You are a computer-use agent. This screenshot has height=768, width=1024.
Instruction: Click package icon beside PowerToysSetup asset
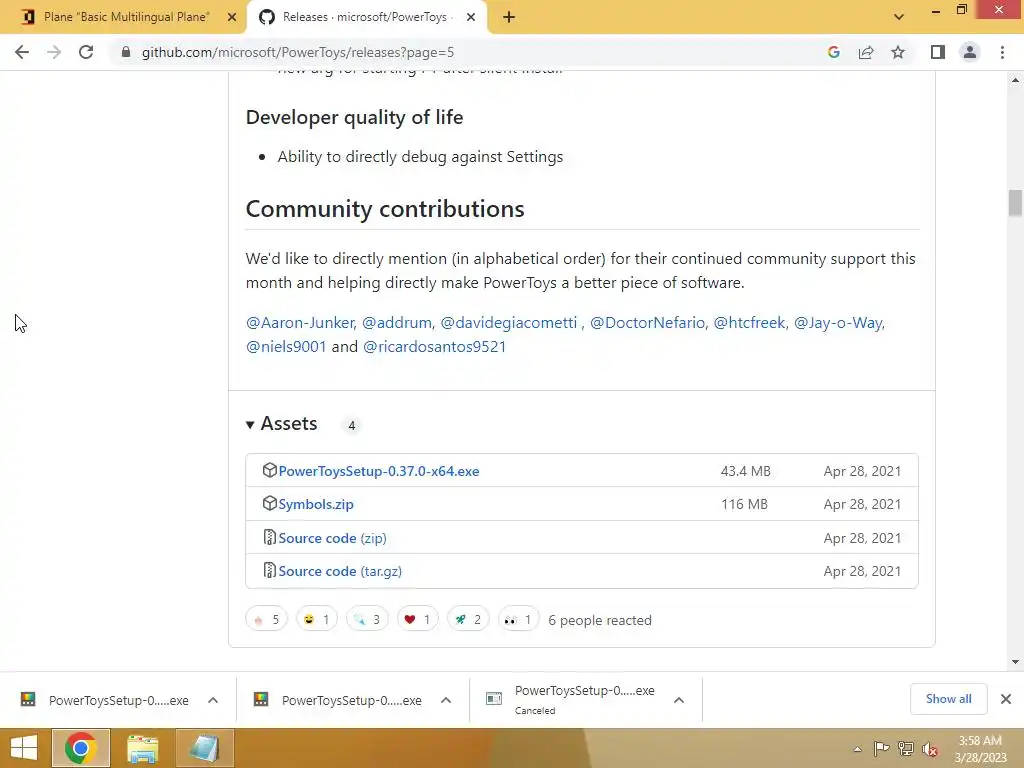click(269, 470)
